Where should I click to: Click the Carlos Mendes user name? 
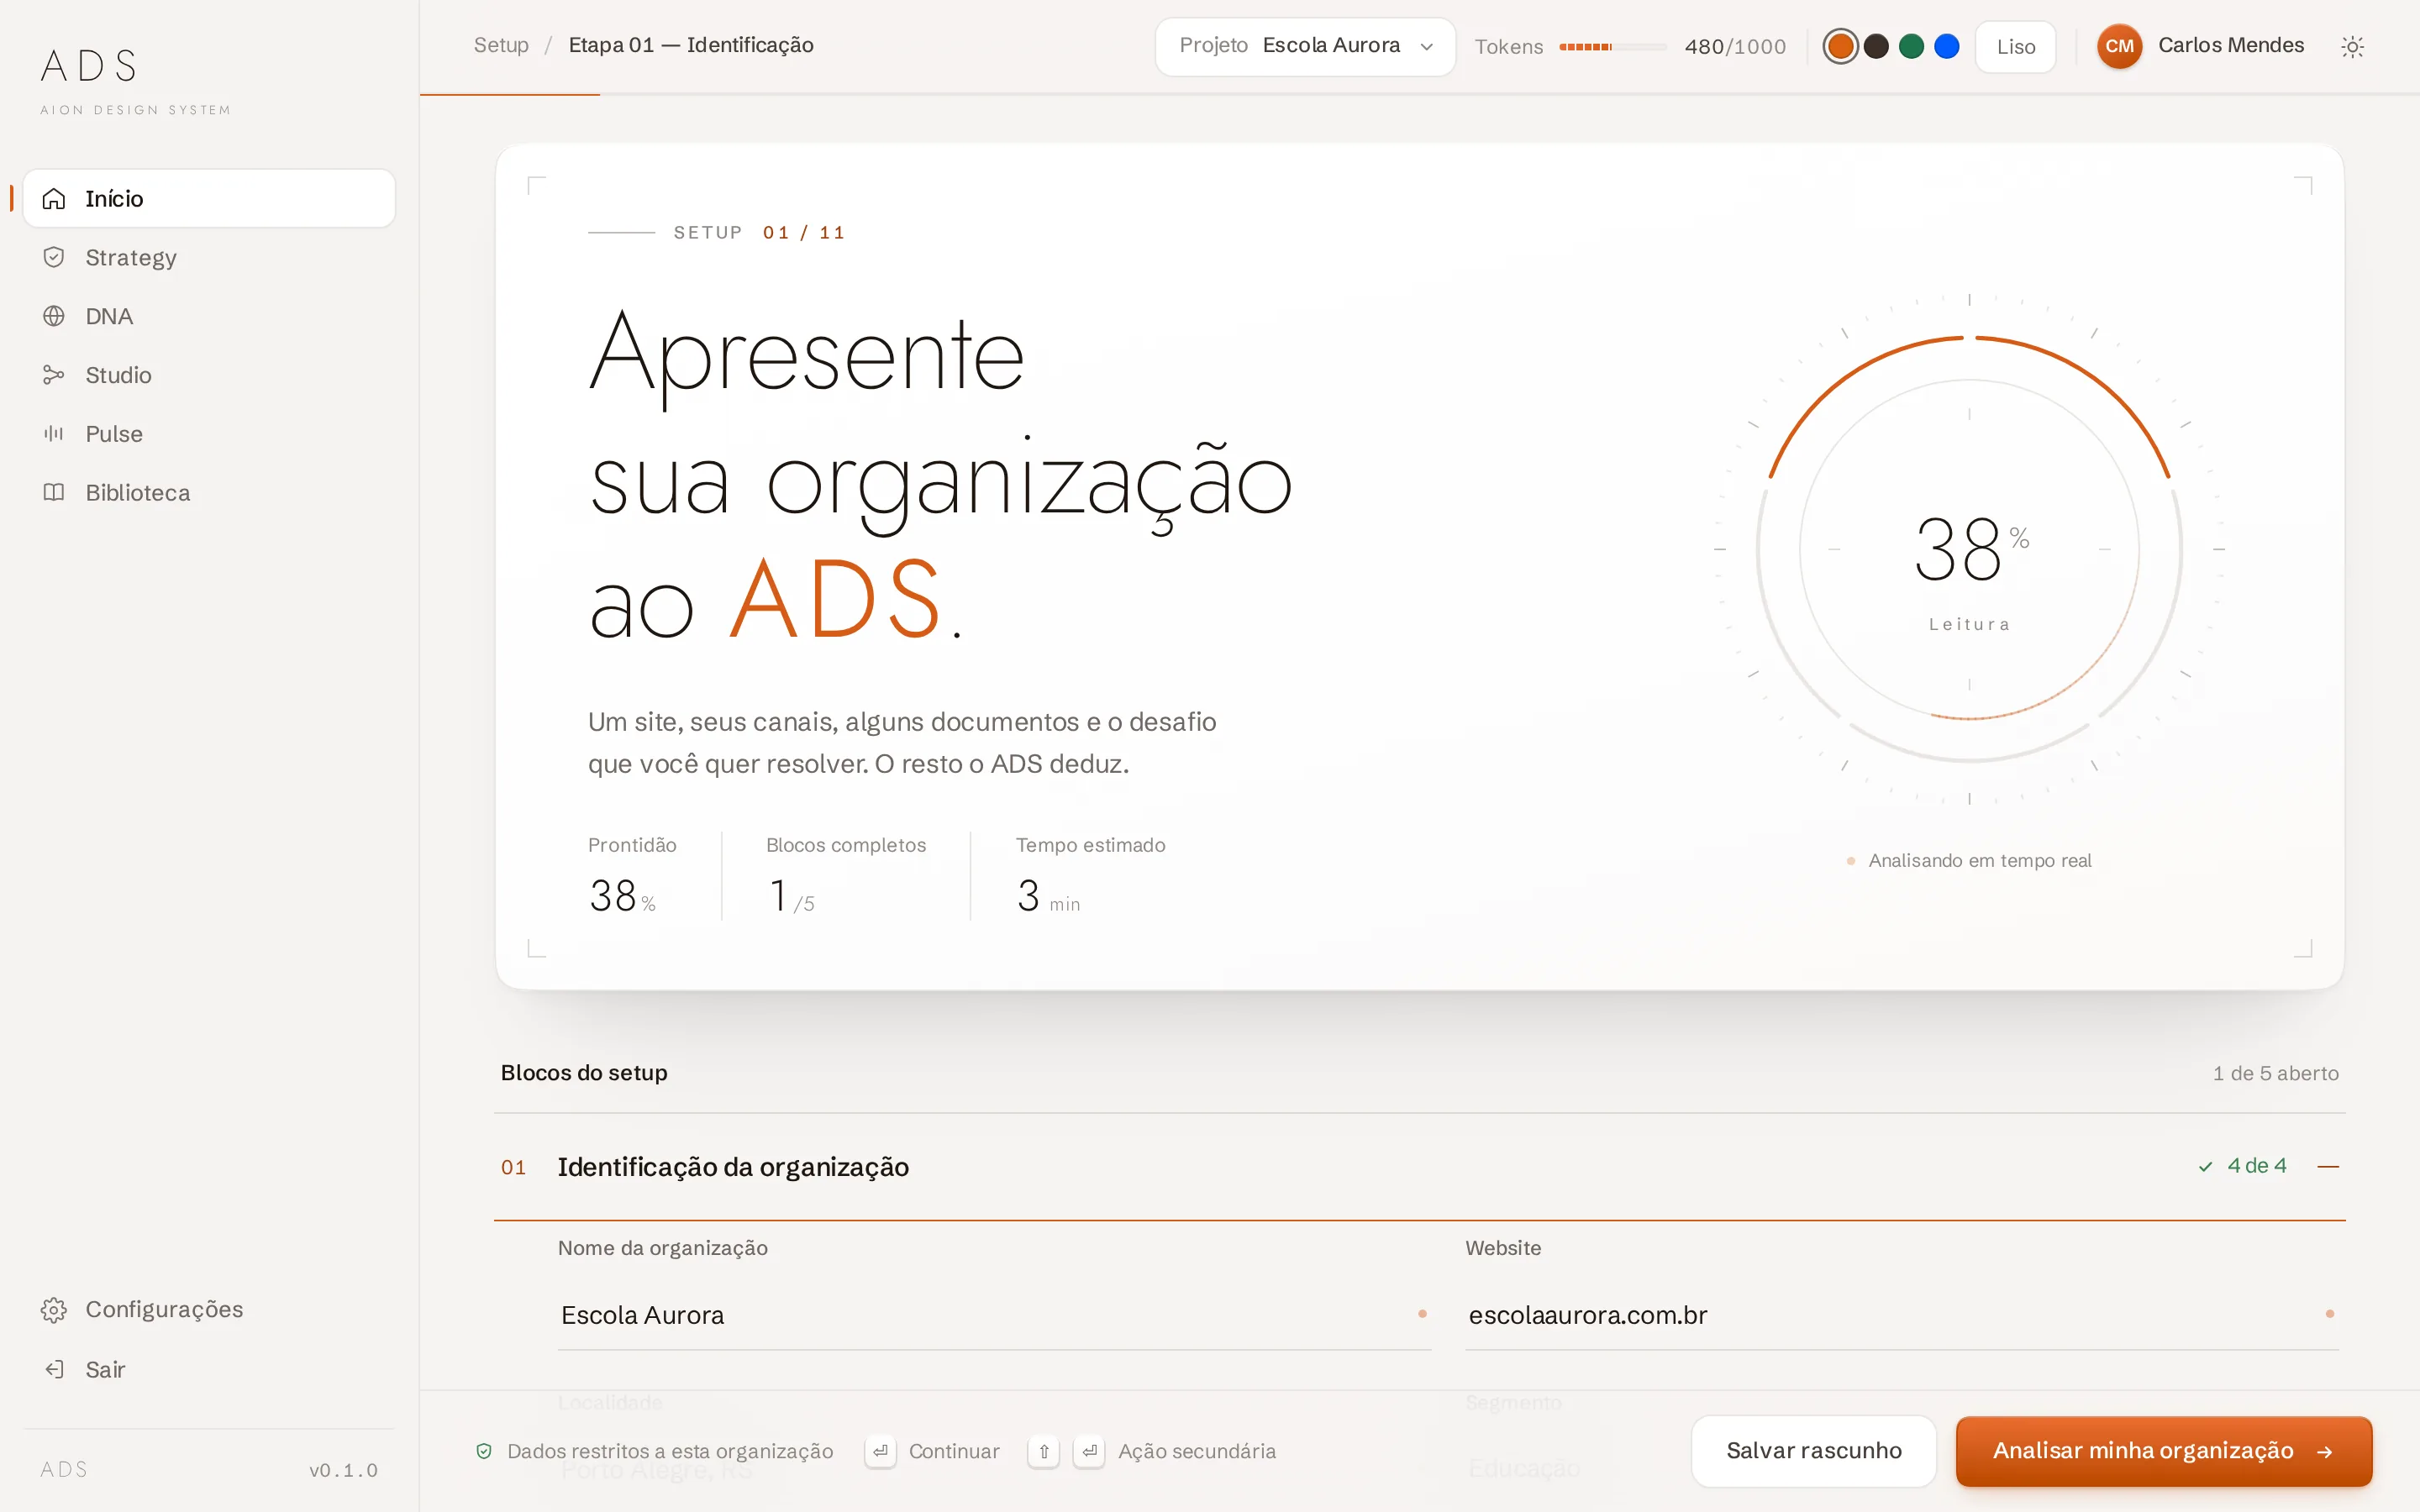(2231, 45)
